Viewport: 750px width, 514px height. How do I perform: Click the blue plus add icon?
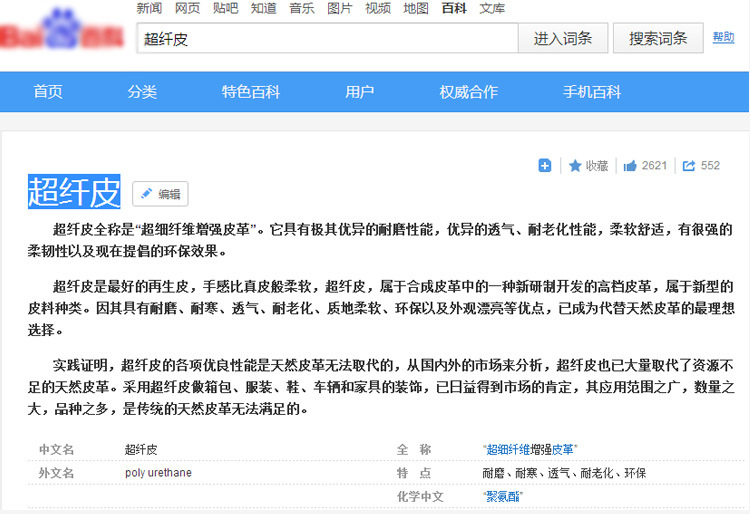[545, 165]
